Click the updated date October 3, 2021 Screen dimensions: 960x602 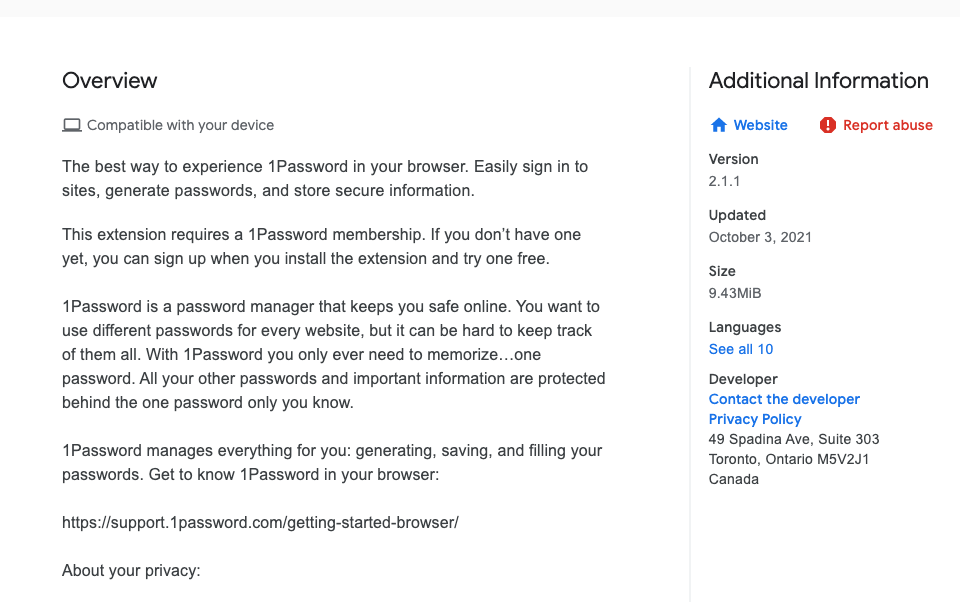[x=760, y=237]
